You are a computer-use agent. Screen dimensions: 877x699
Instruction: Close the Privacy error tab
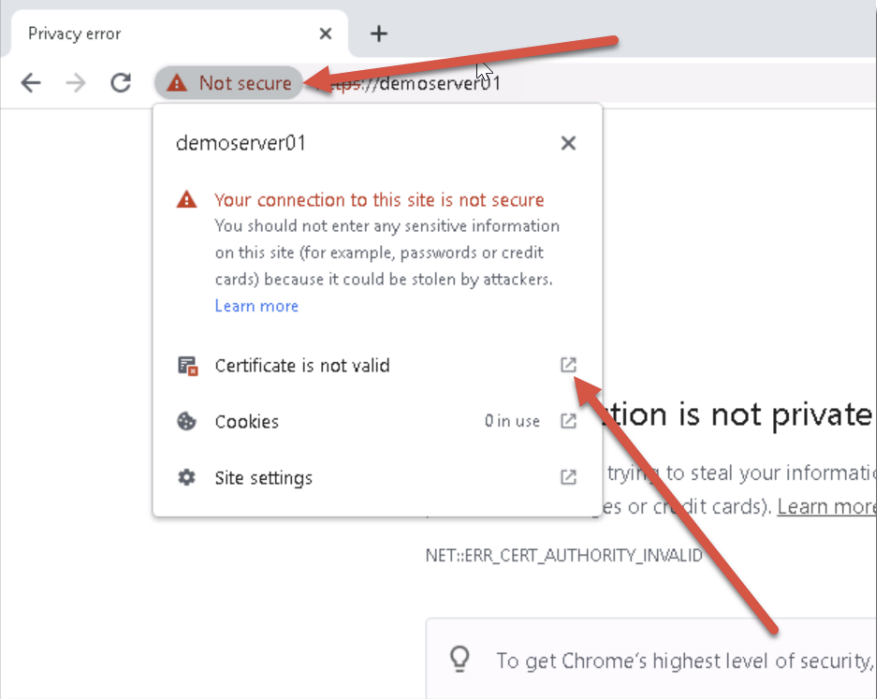(x=326, y=34)
